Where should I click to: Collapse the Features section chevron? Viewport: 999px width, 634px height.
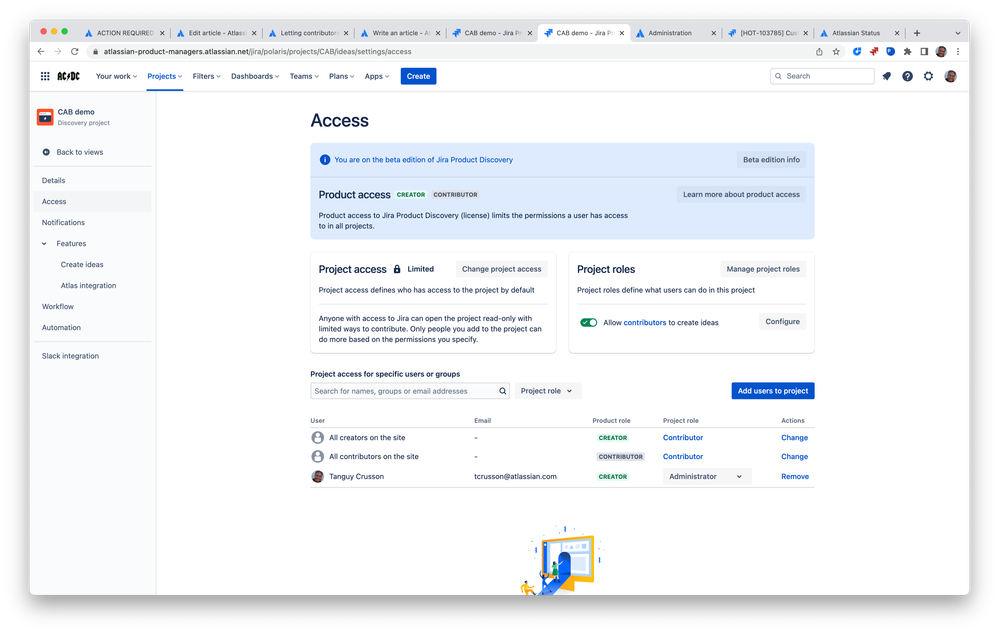[x=44, y=243]
